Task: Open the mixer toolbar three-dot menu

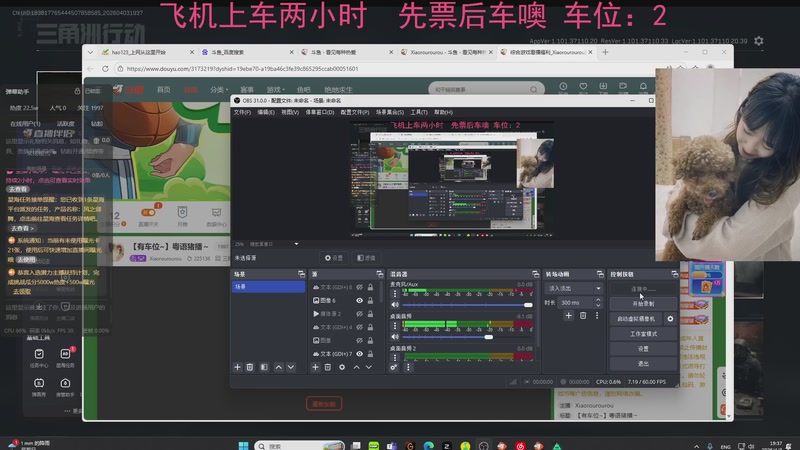Action: (x=408, y=367)
